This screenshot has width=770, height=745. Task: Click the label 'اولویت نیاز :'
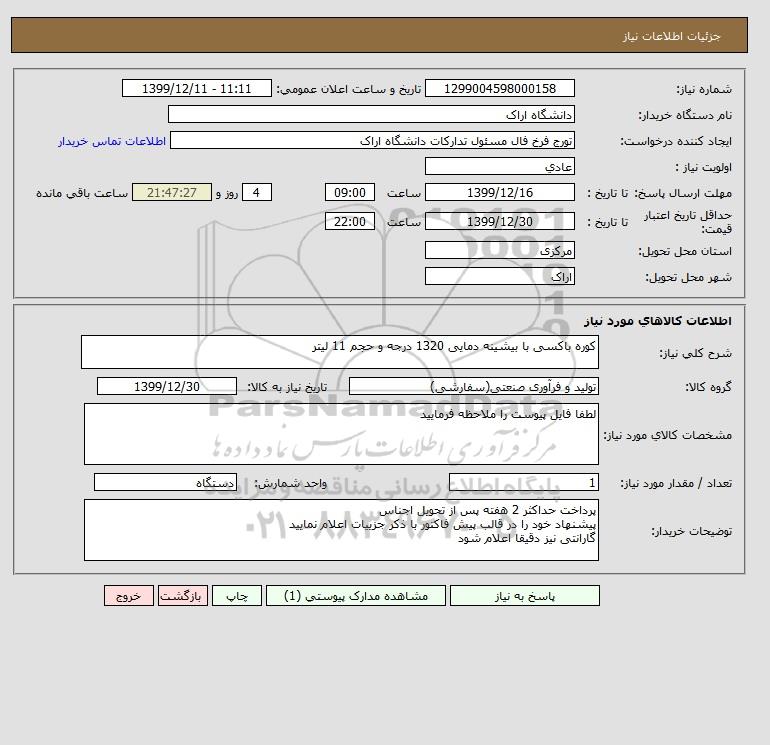704,167
